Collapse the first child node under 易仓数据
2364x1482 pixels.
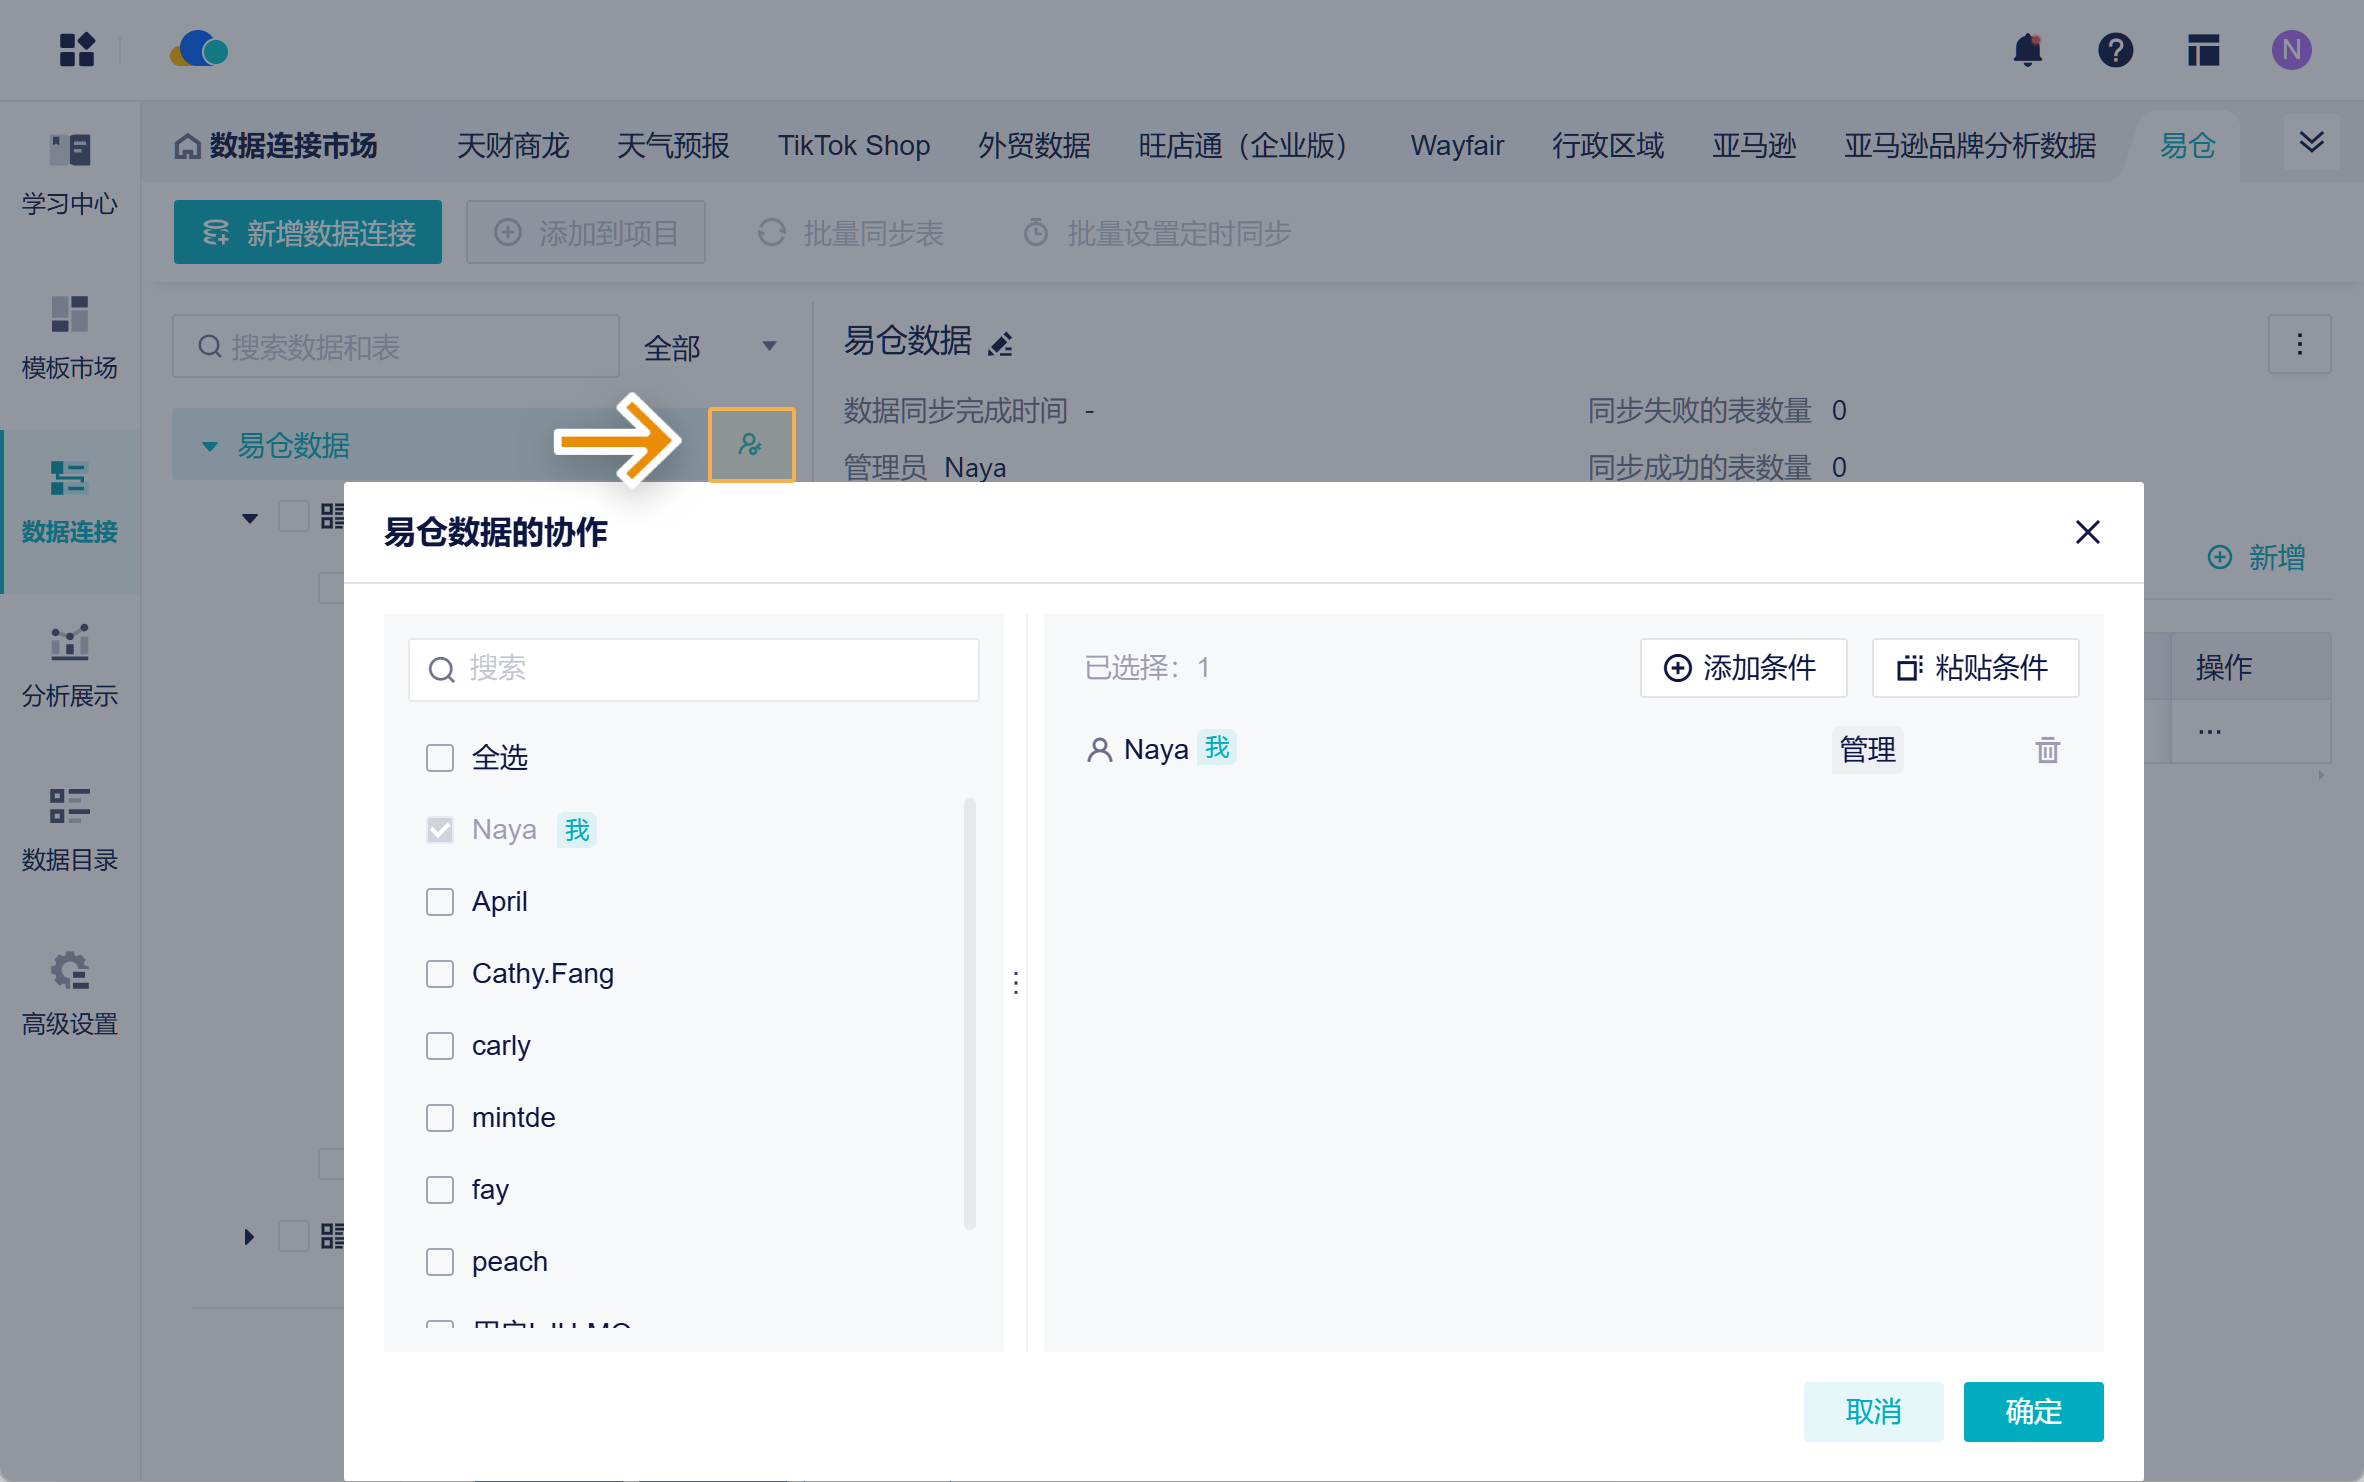(250, 518)
